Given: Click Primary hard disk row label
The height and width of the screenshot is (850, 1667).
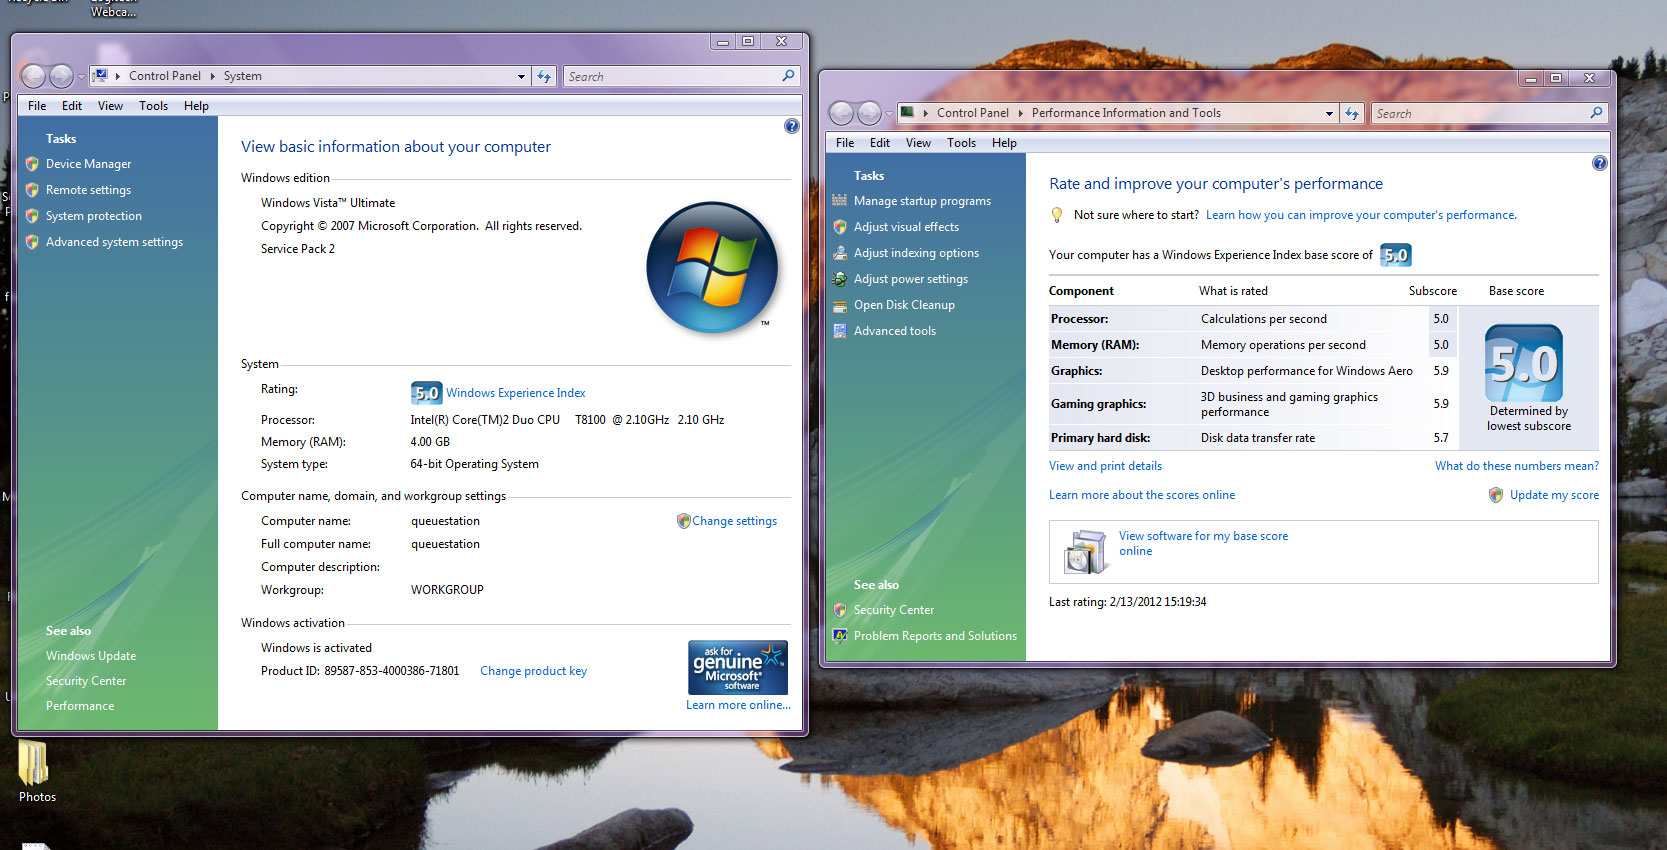Looking at the screenshot, I should coord(1100,438).
